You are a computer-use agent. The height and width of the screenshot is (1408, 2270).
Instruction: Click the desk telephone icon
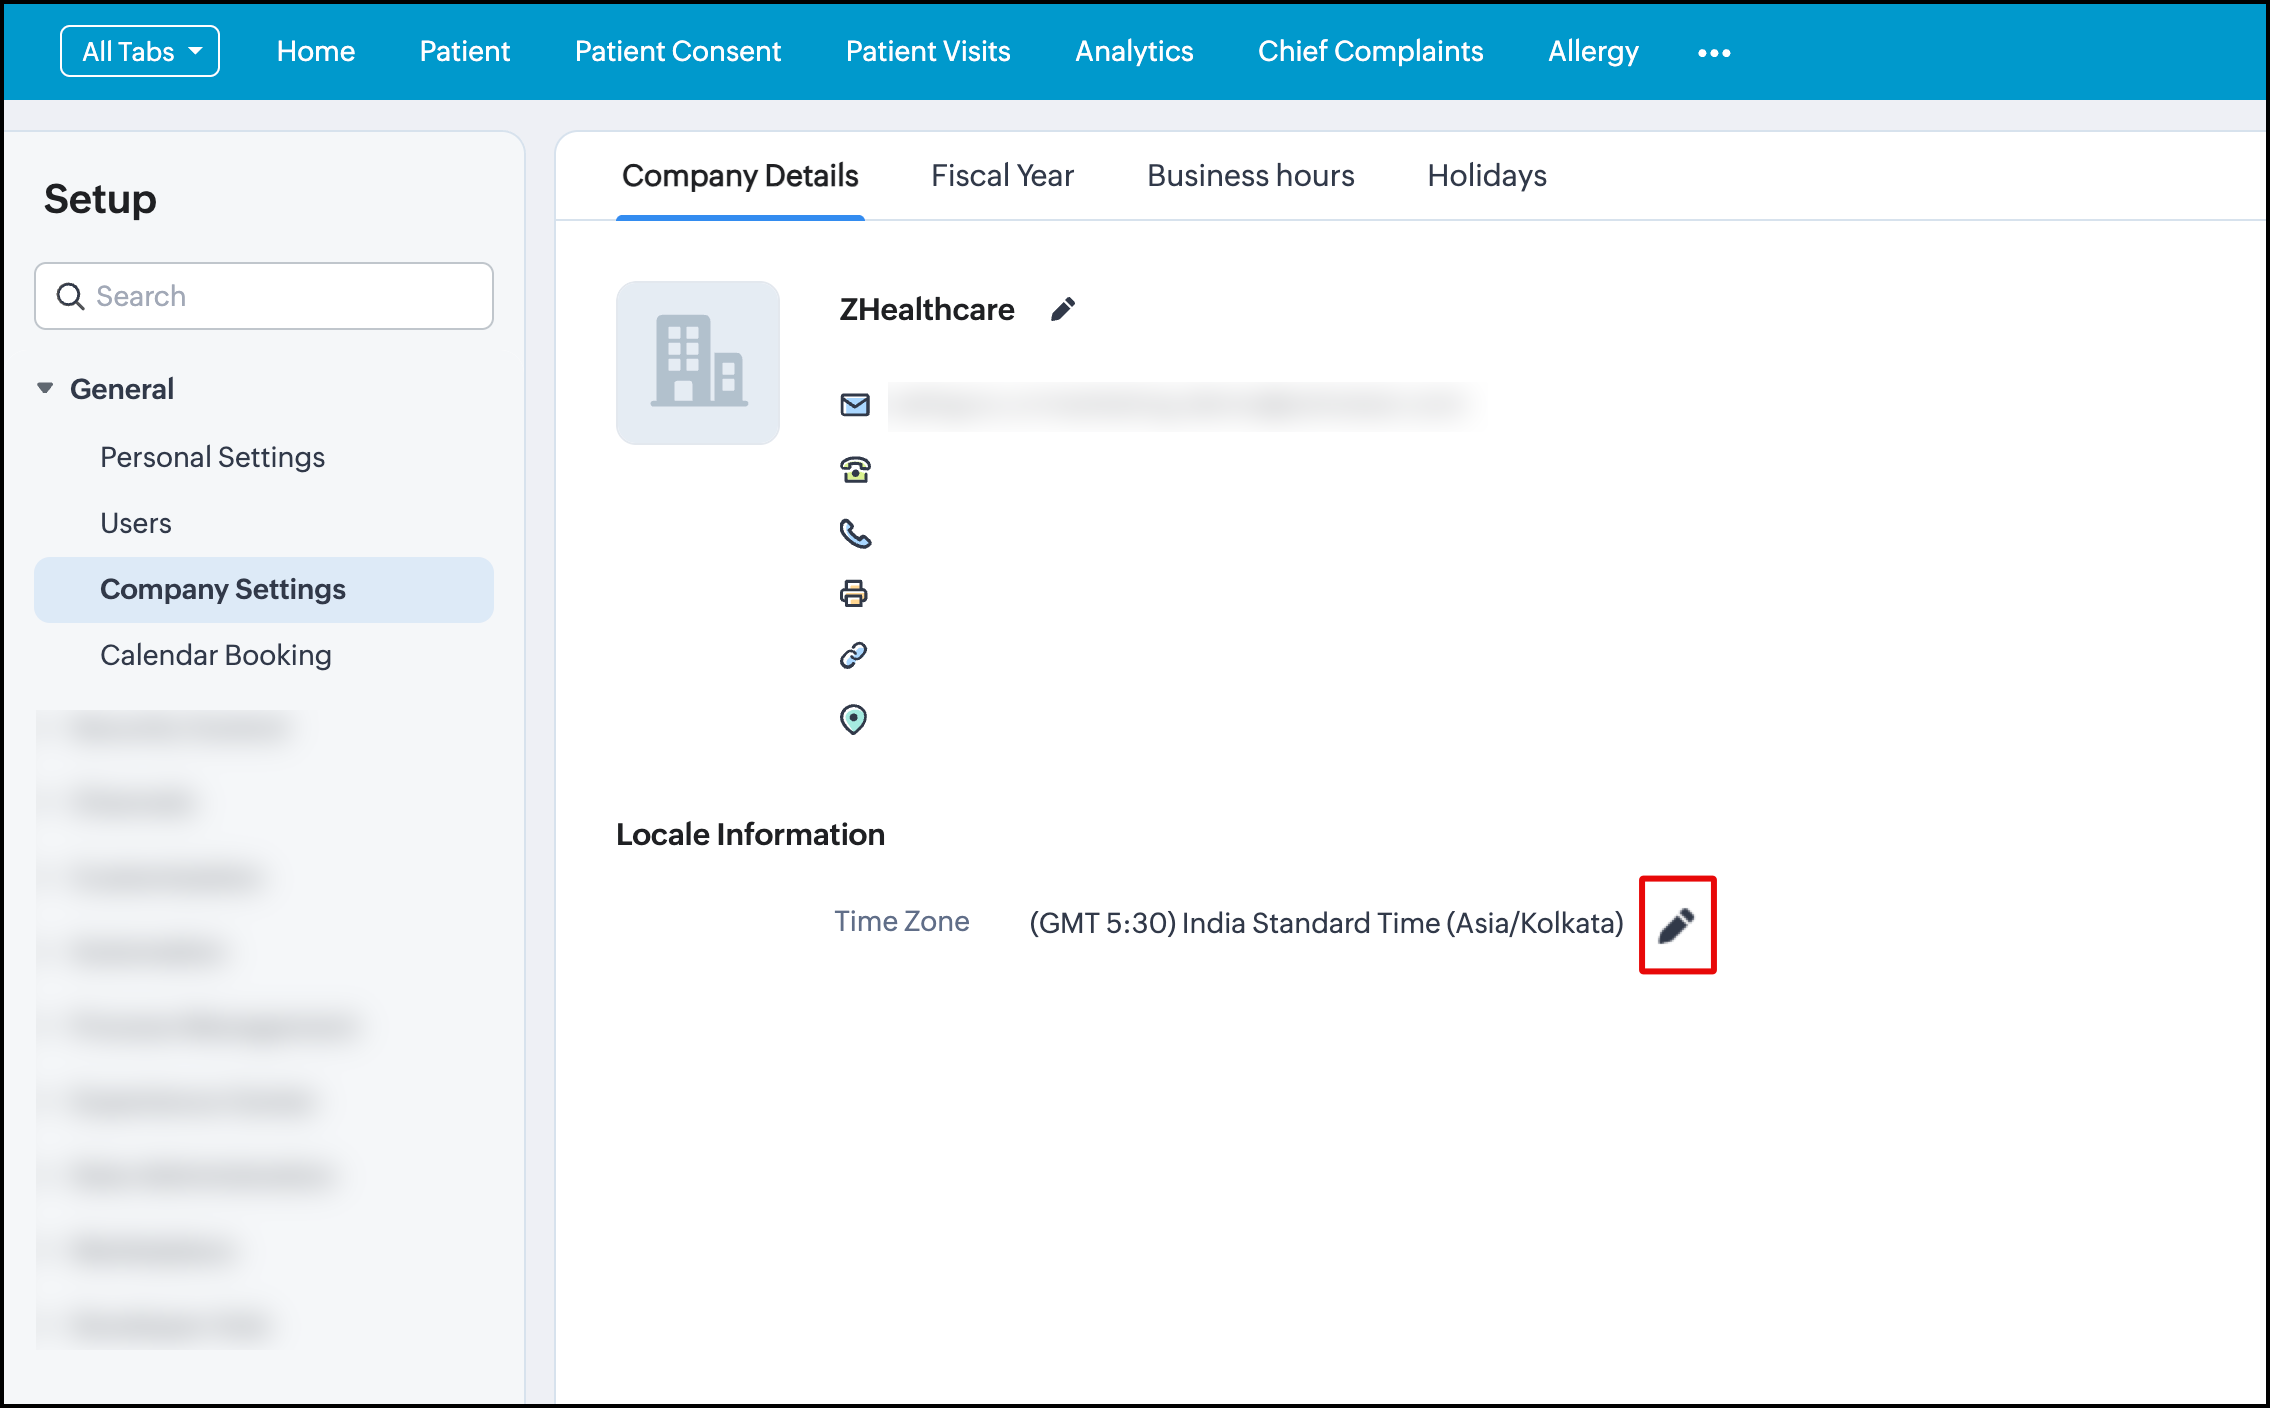coord(855,469)
